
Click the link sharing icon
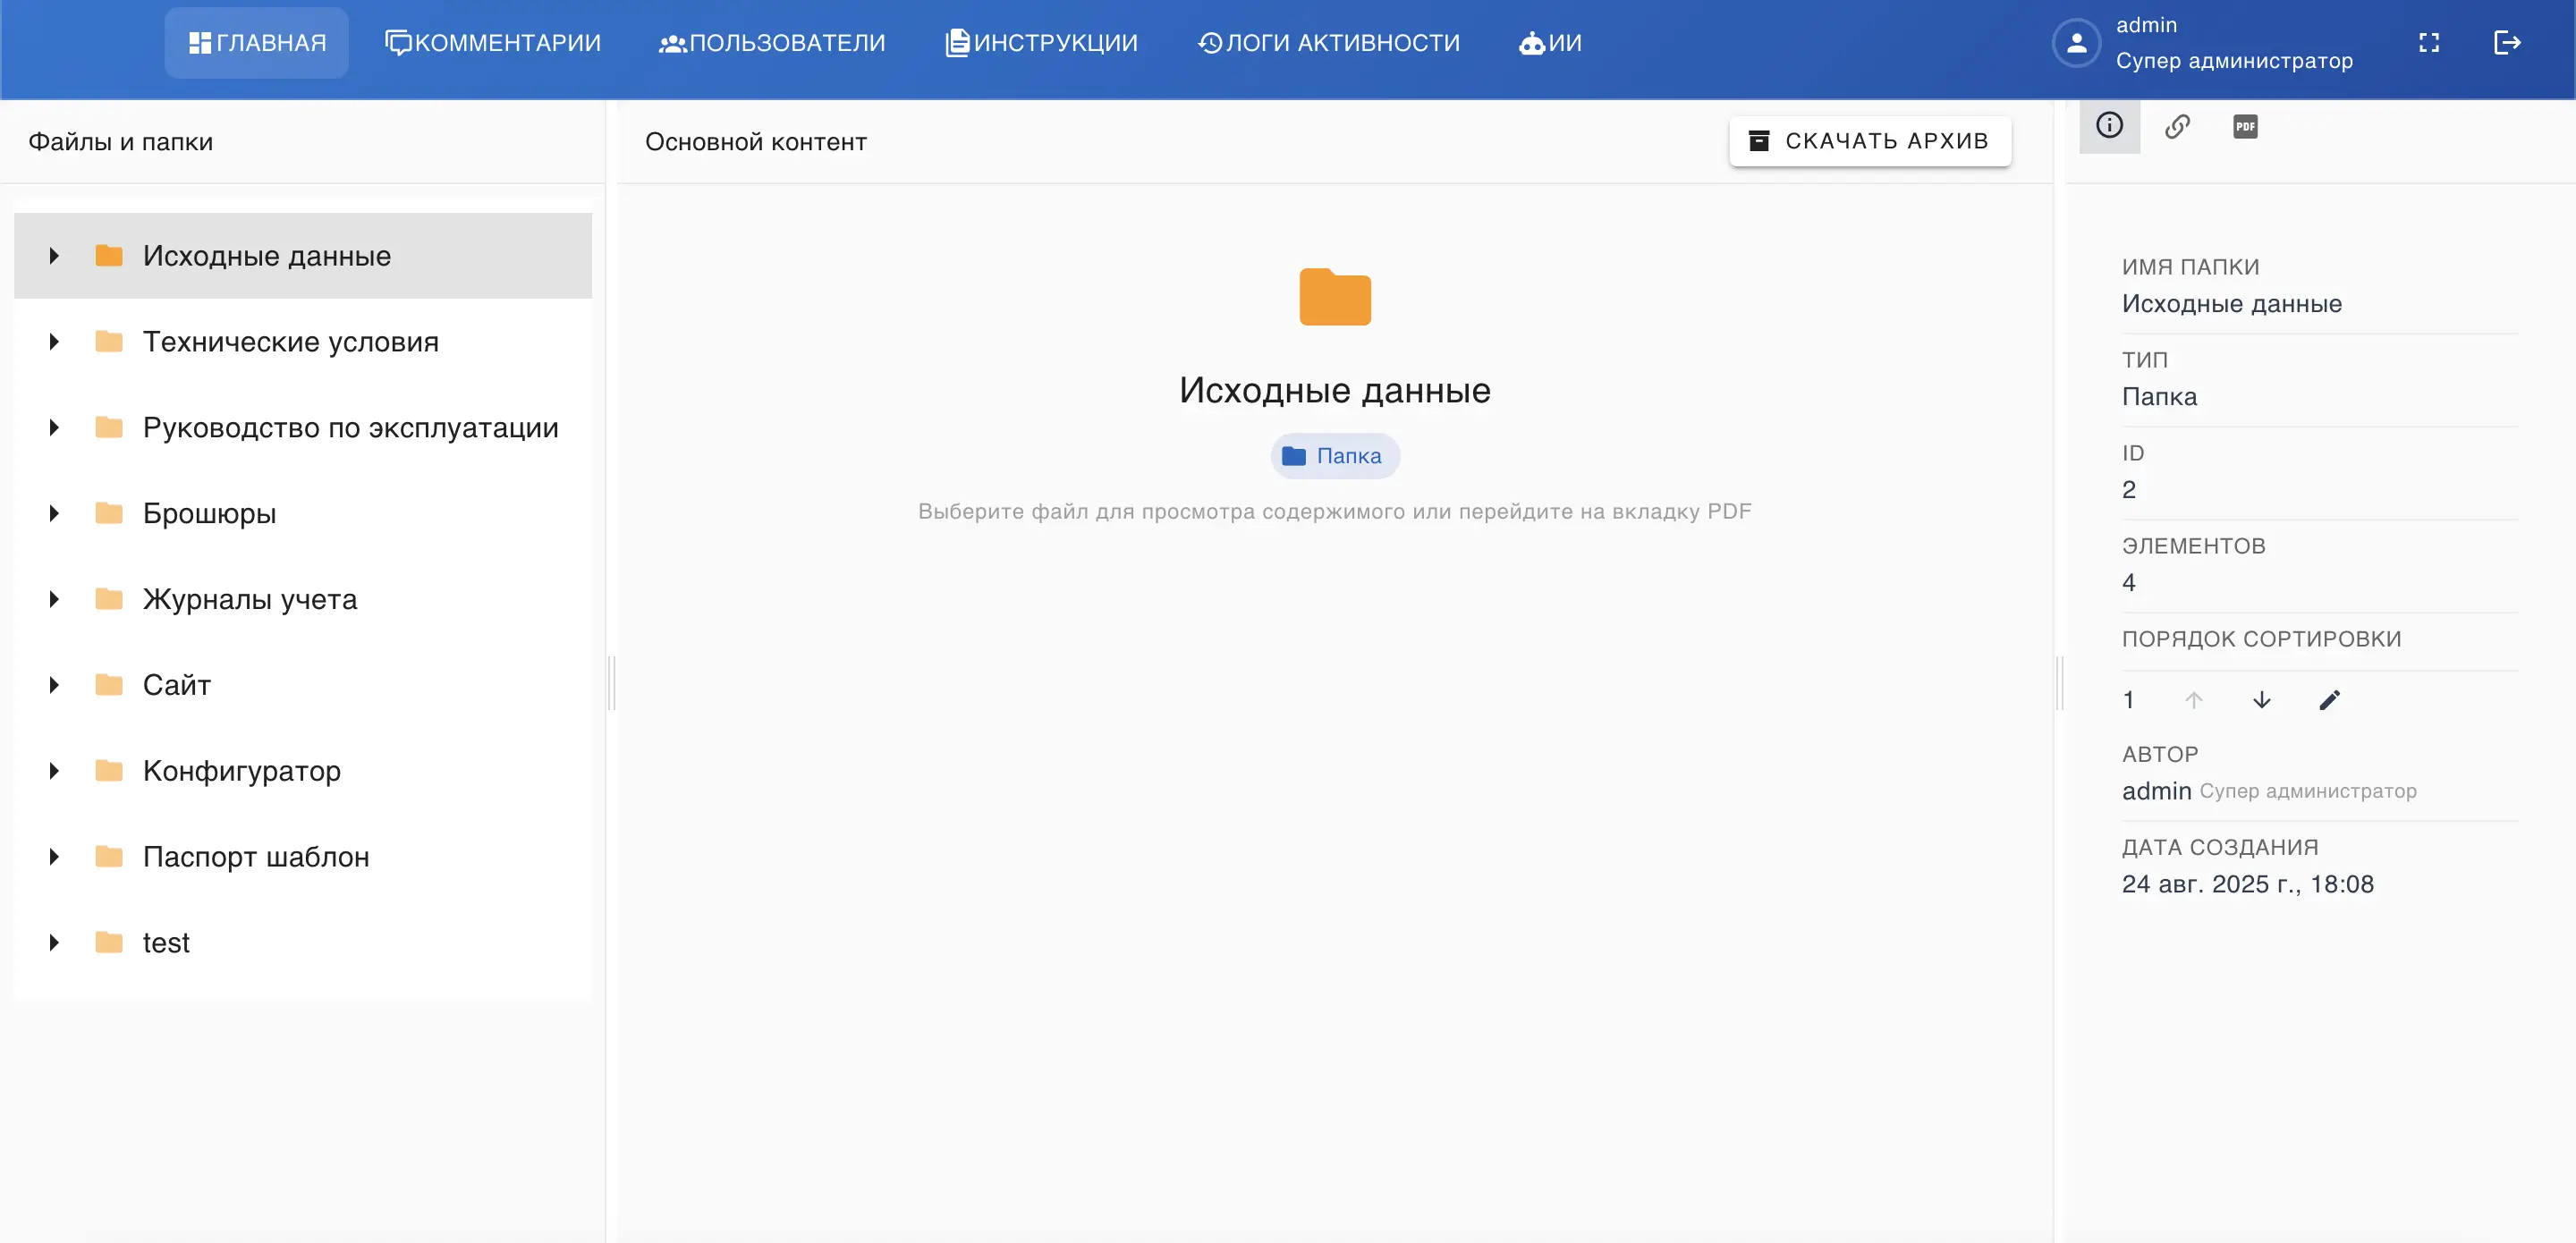click(x=2179, y=125)
